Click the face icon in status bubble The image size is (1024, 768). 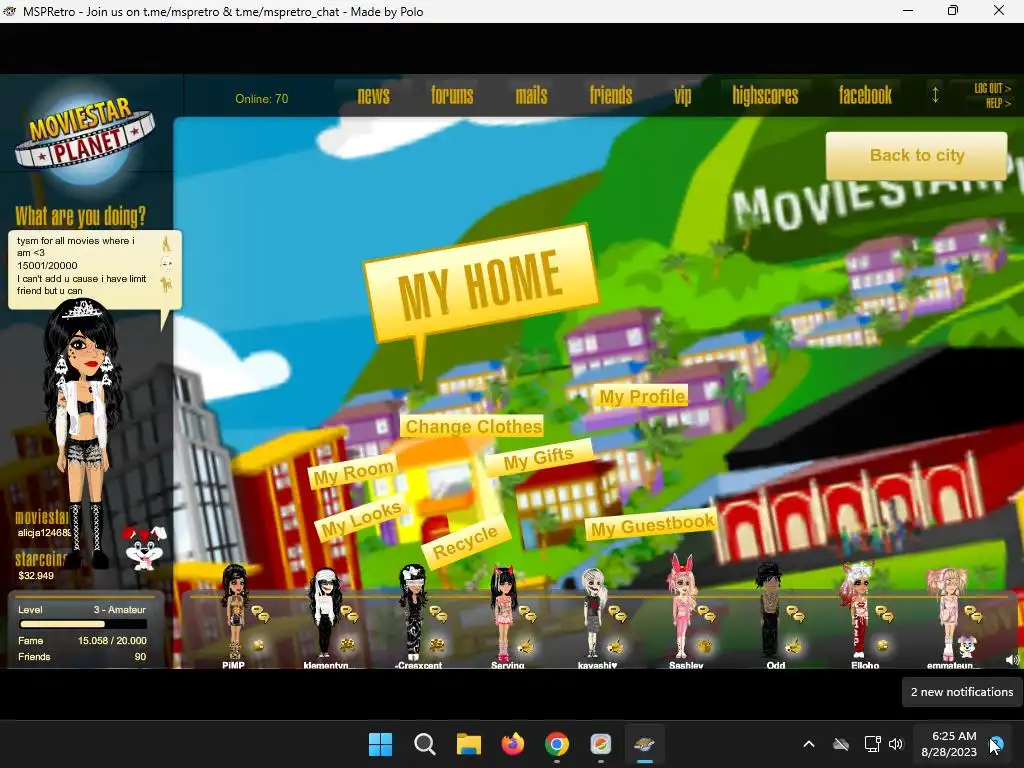pyautogui.click(x=167, y=264)
